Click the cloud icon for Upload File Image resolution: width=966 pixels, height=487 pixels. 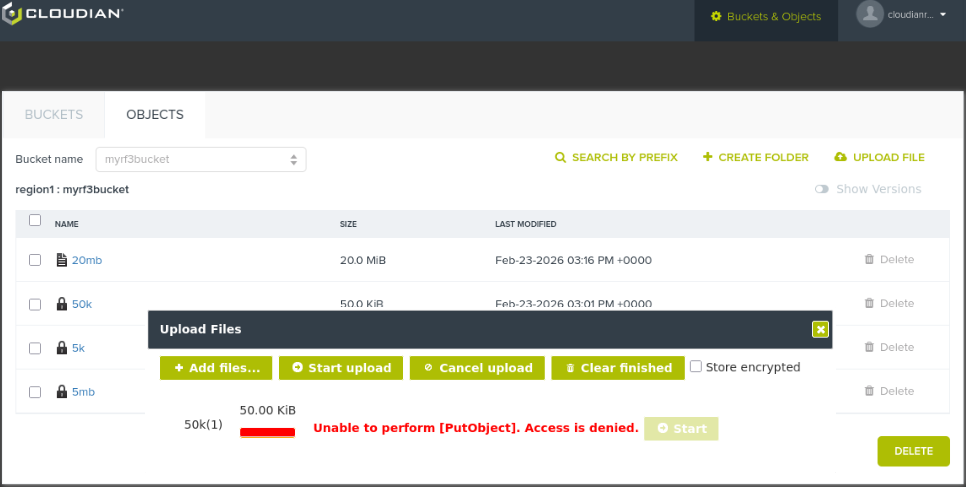tap(840, 158)
